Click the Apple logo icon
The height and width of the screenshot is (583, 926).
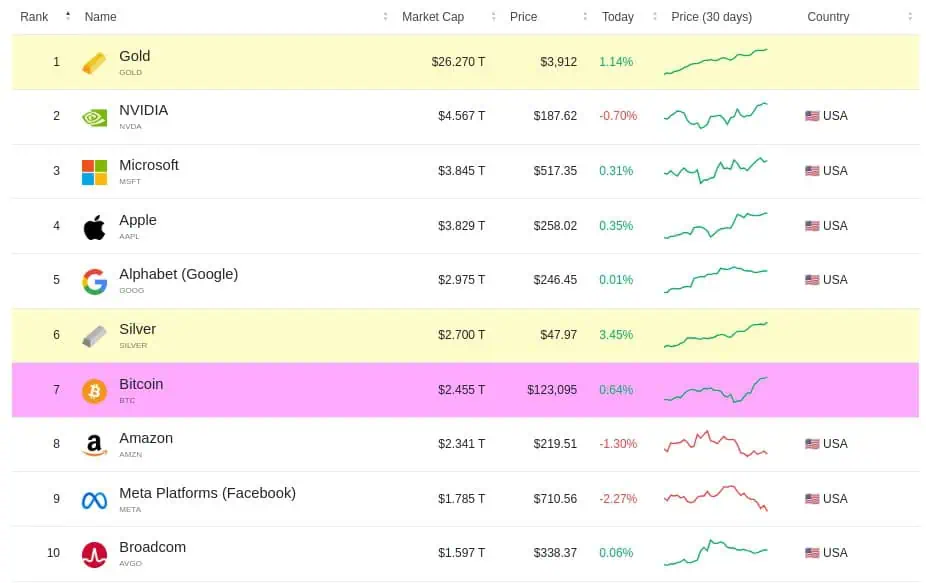click(94, 227)
